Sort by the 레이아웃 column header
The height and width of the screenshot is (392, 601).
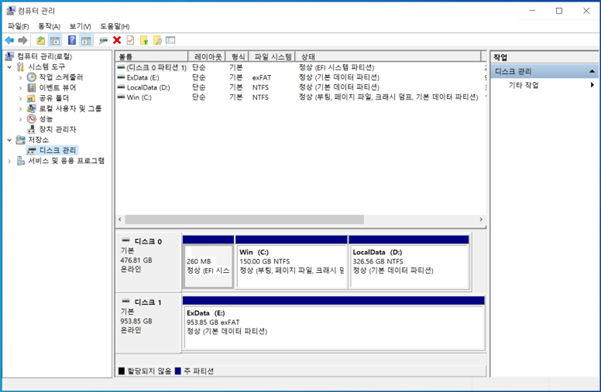(207, 56)
